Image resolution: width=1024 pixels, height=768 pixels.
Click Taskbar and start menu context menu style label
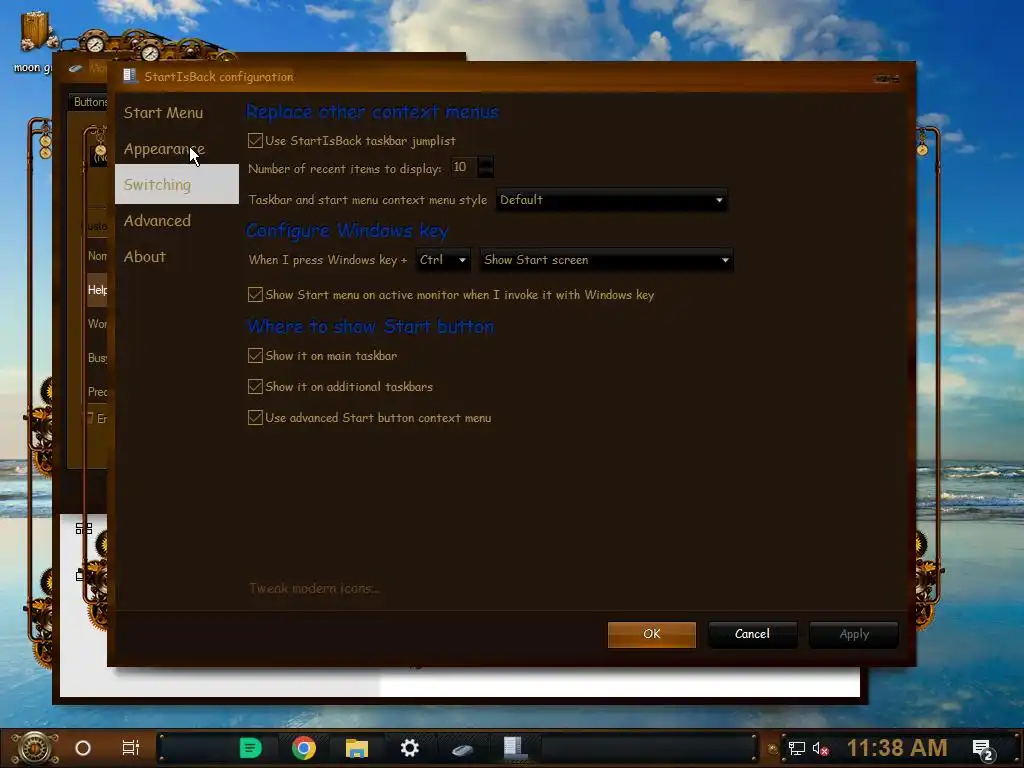(368, 200)
